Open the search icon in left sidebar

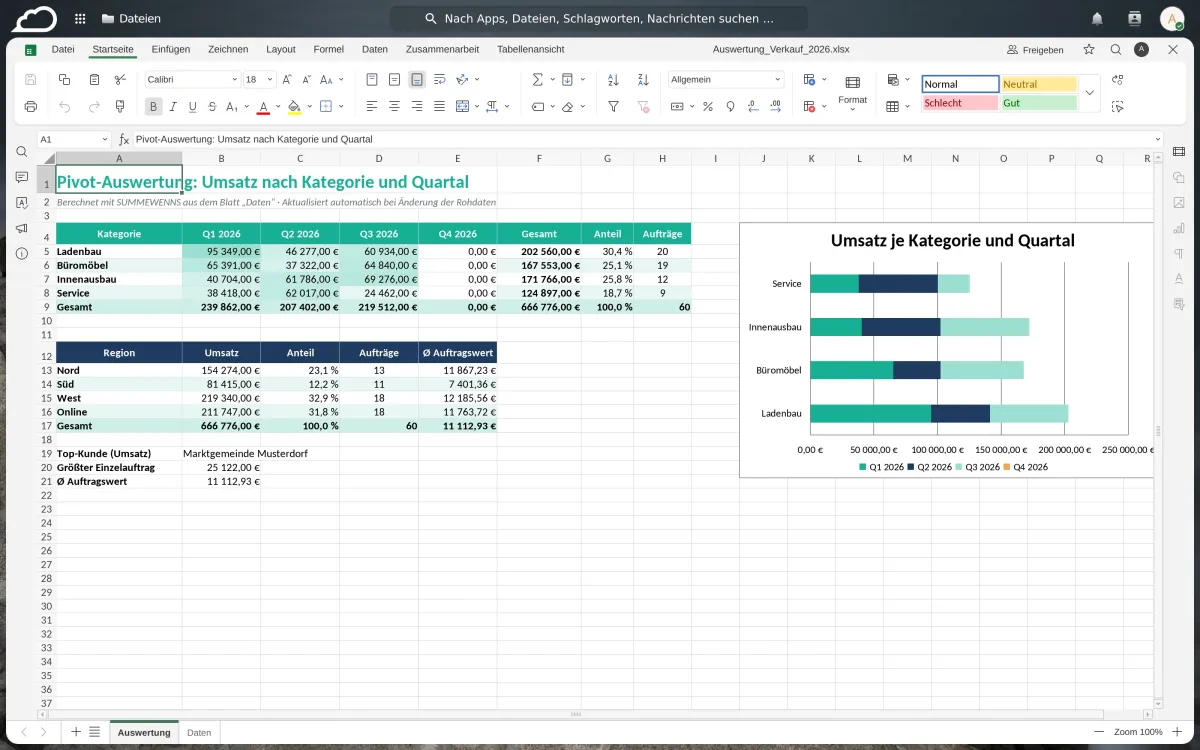22,152
